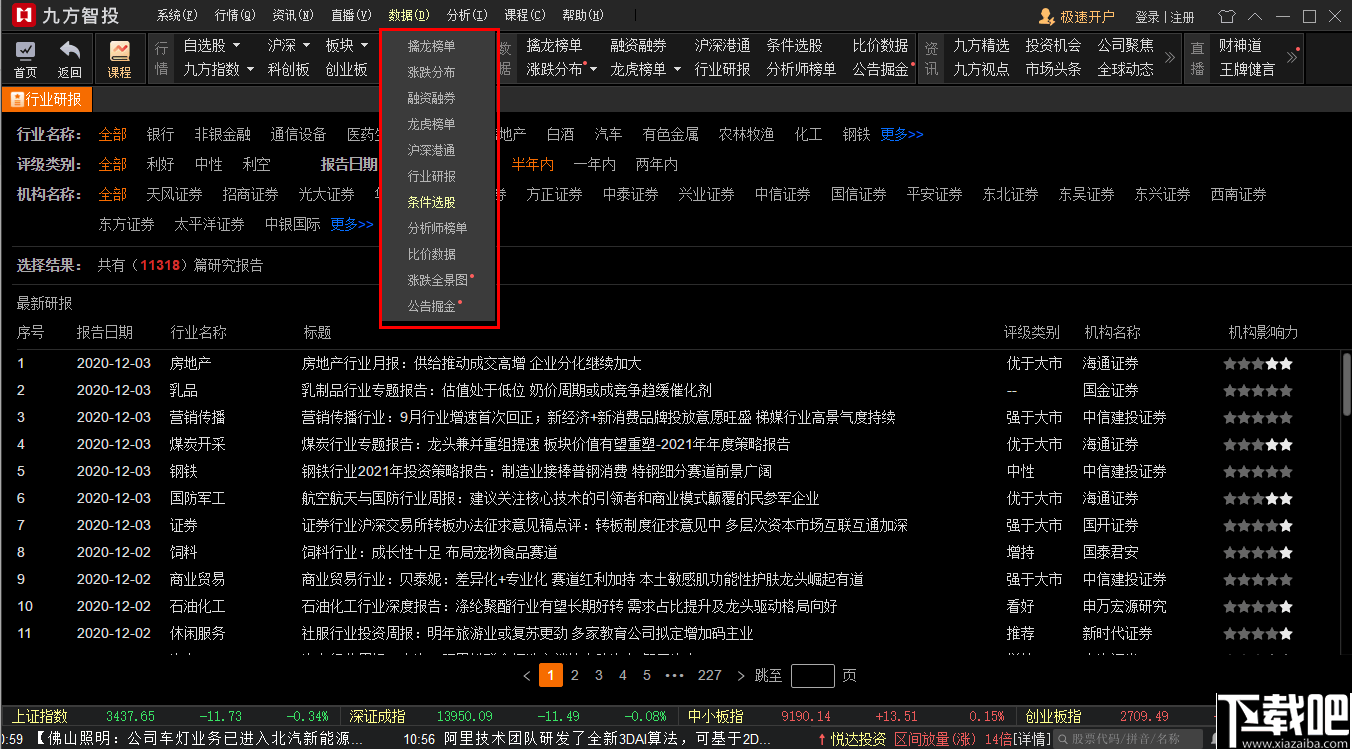Click the page number input box
Image resolution: width=1352 pixels, height=749 pixels.
(812, 676)
